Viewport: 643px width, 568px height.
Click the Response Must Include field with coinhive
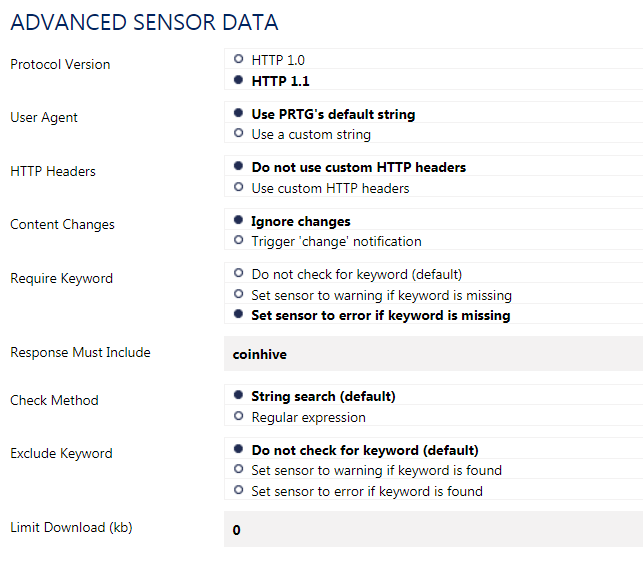click(x=433, y=354)
